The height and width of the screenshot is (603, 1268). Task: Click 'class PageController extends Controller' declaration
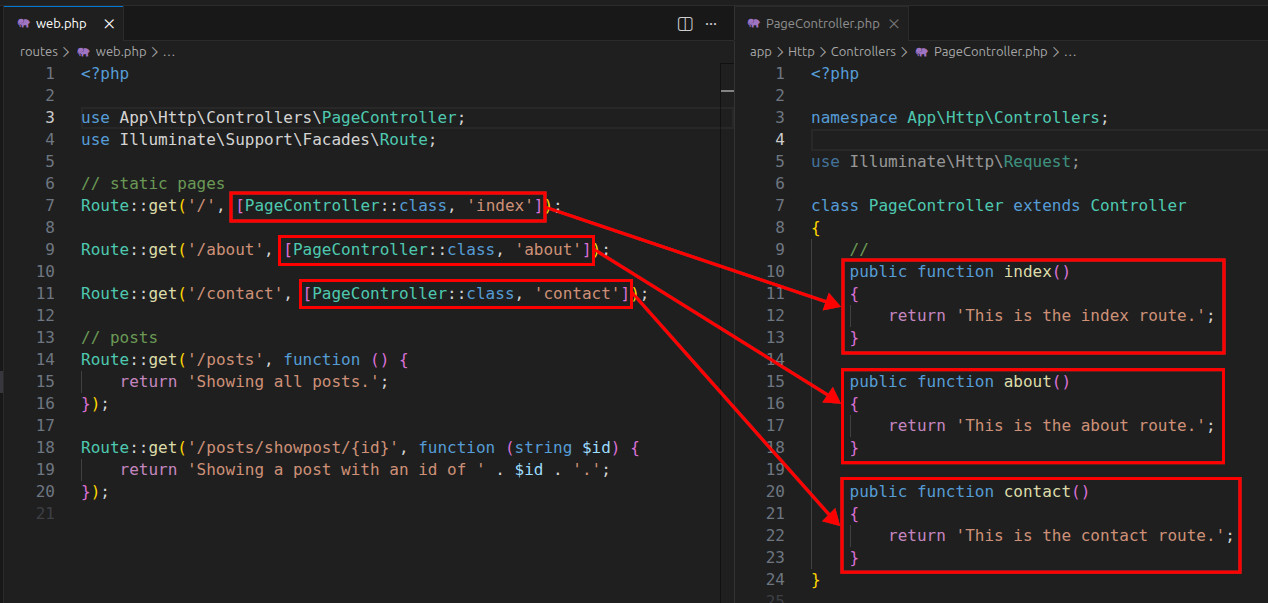click(999, 206)
